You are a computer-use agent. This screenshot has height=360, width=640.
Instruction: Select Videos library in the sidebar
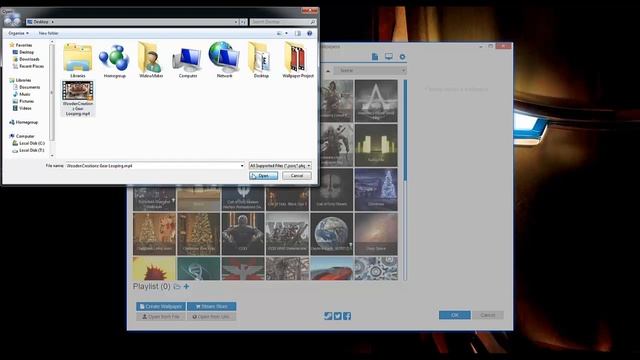coord(25,108)
